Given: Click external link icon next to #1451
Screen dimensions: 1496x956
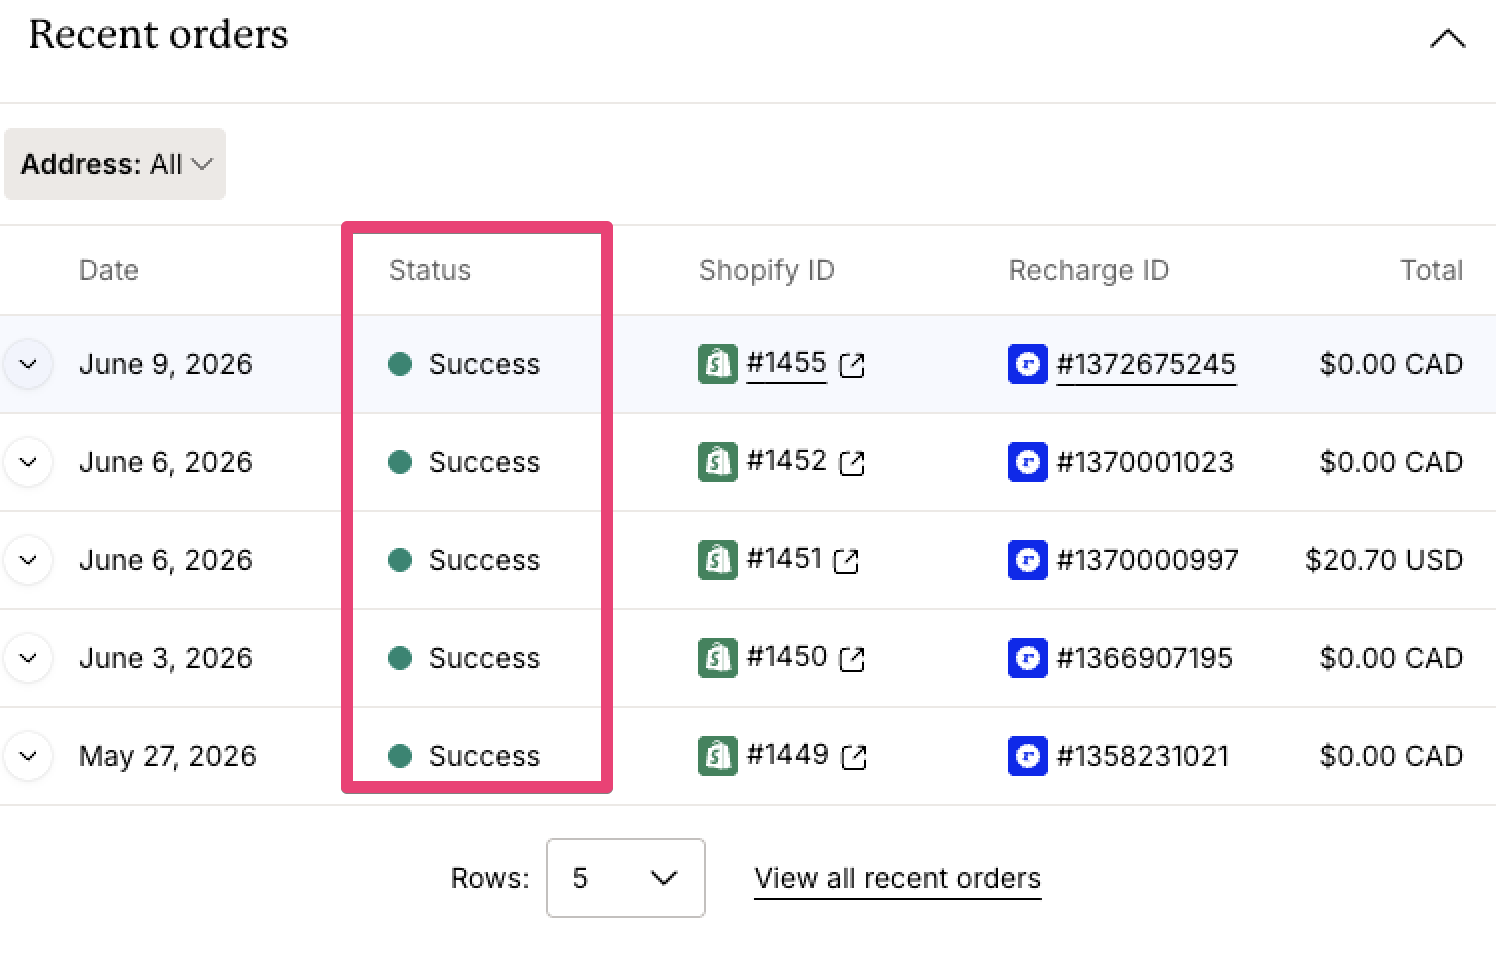Looking at the screenshot, I should click(x=846, y=561).
